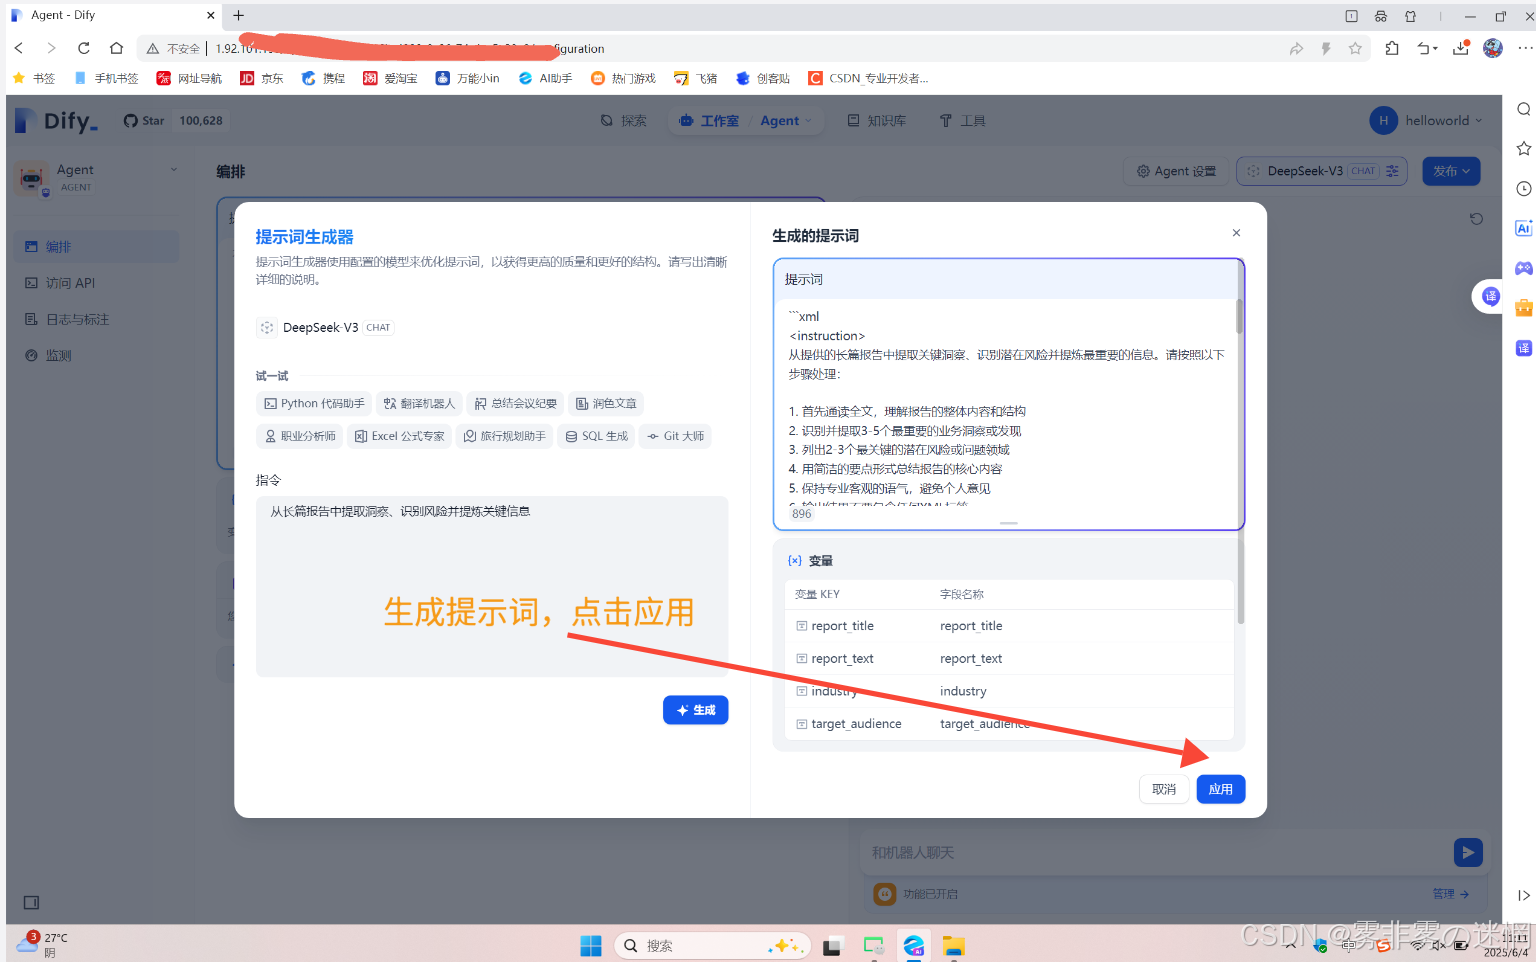Click the Windows Start button

coord(591,945)
